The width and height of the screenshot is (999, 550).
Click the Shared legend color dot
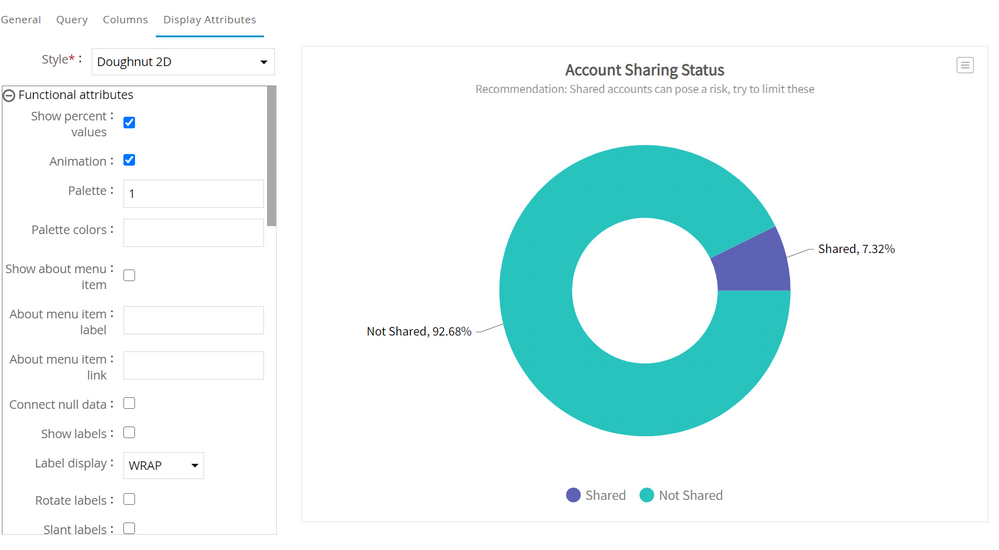pos(573,495)
